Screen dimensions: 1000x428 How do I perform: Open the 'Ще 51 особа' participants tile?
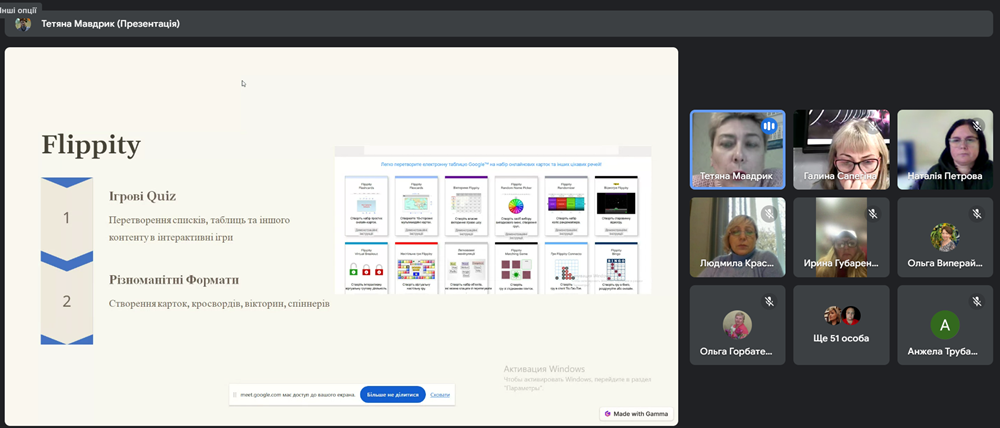[841, 325]
